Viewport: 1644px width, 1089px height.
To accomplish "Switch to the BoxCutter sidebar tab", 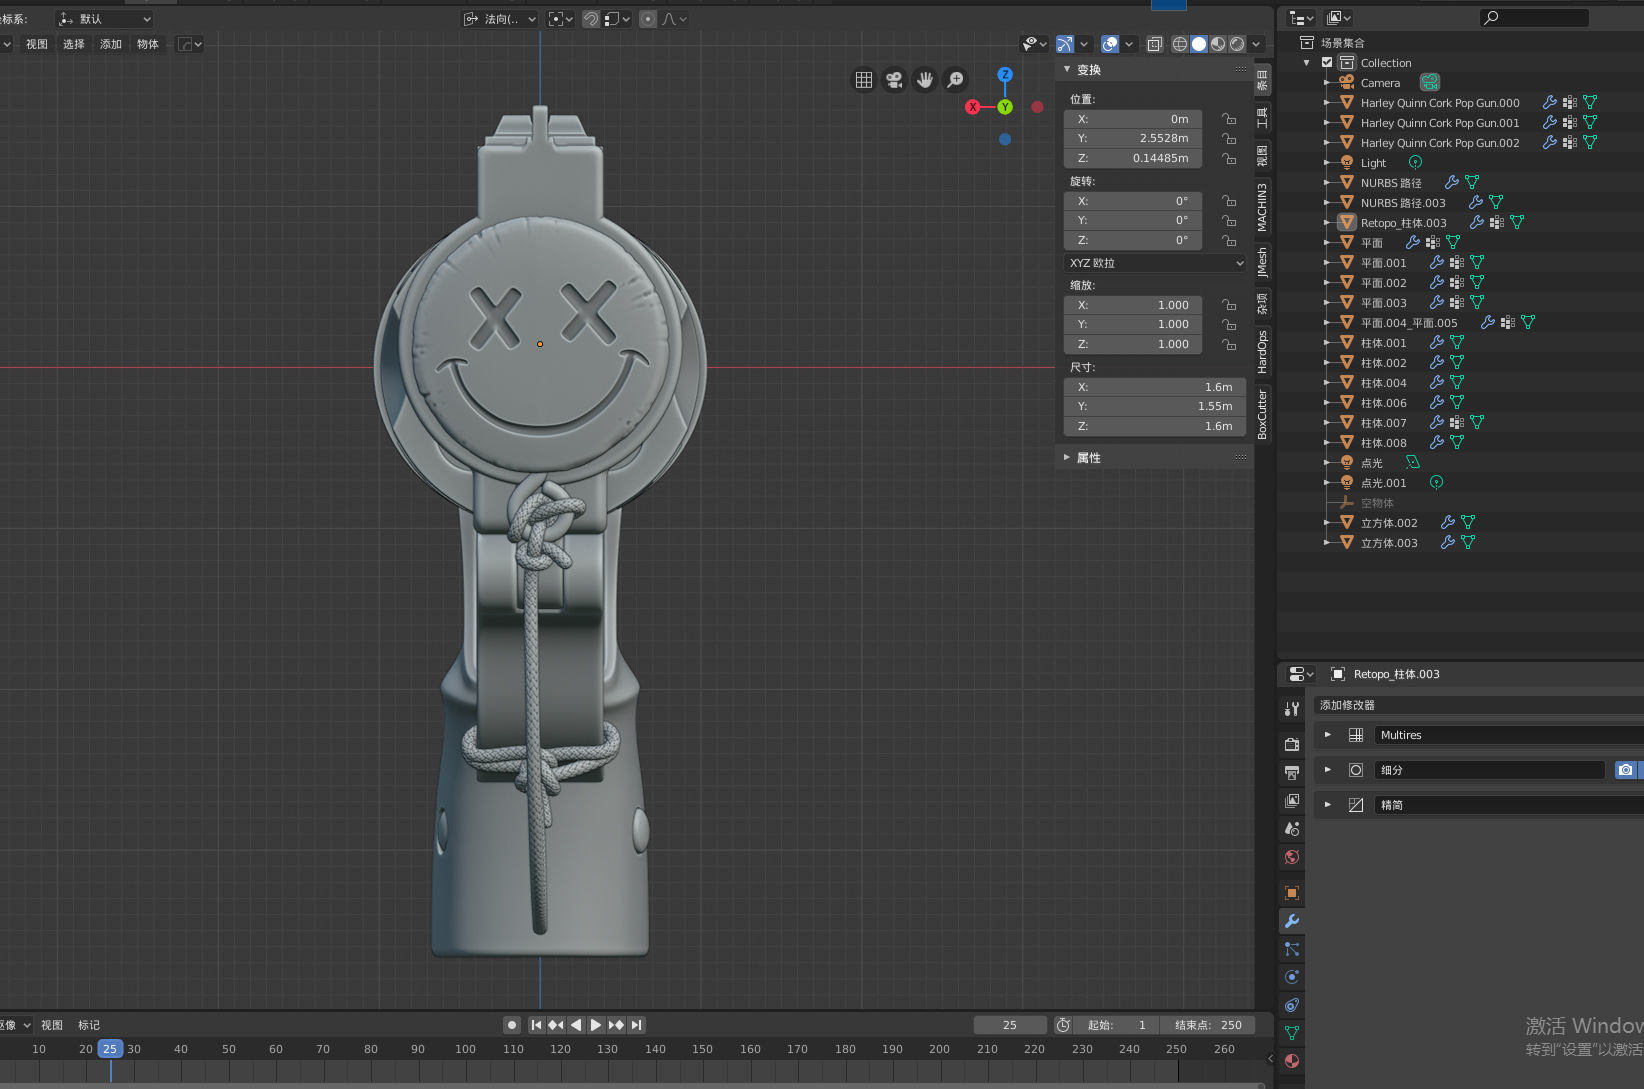I will 1263,414.
